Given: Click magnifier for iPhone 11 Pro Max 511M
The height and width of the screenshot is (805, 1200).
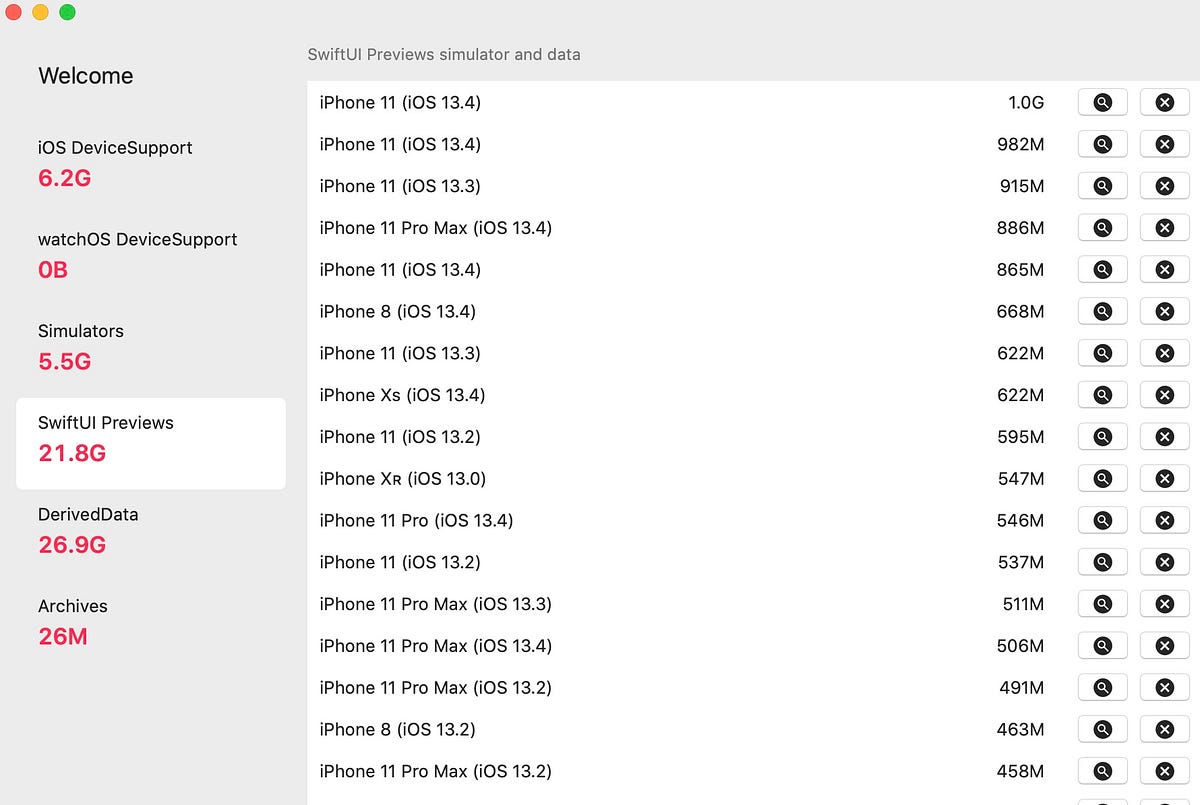Looking at the screenshot, I should [1103, 604].
